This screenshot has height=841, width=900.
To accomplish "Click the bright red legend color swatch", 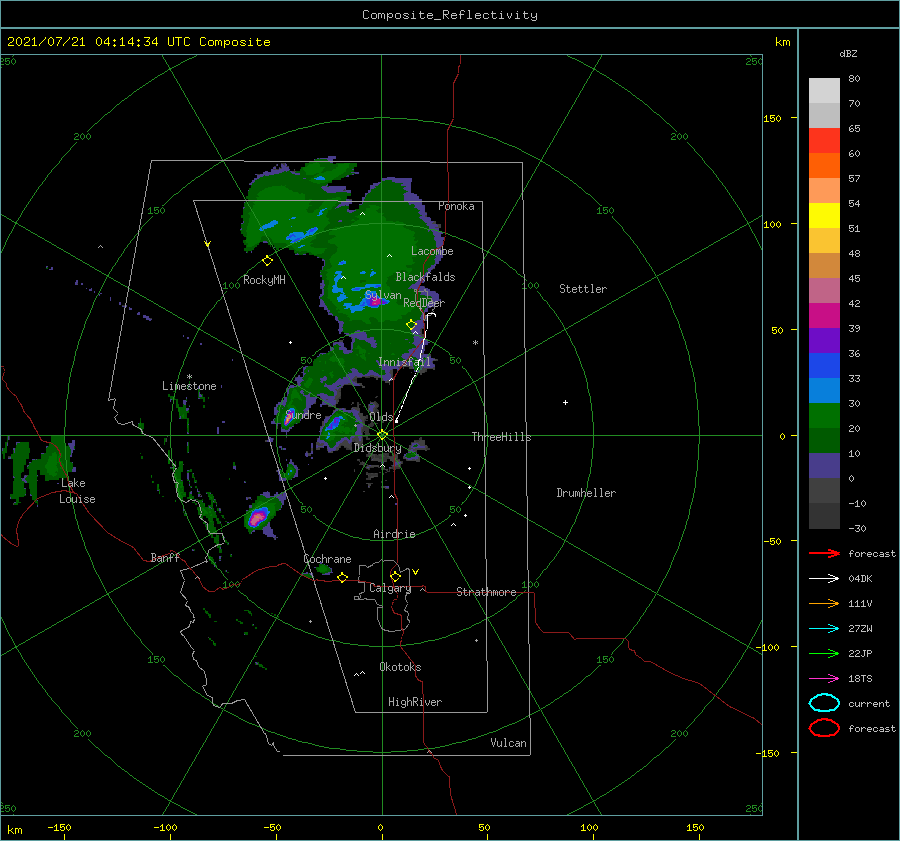I will 824,141.
